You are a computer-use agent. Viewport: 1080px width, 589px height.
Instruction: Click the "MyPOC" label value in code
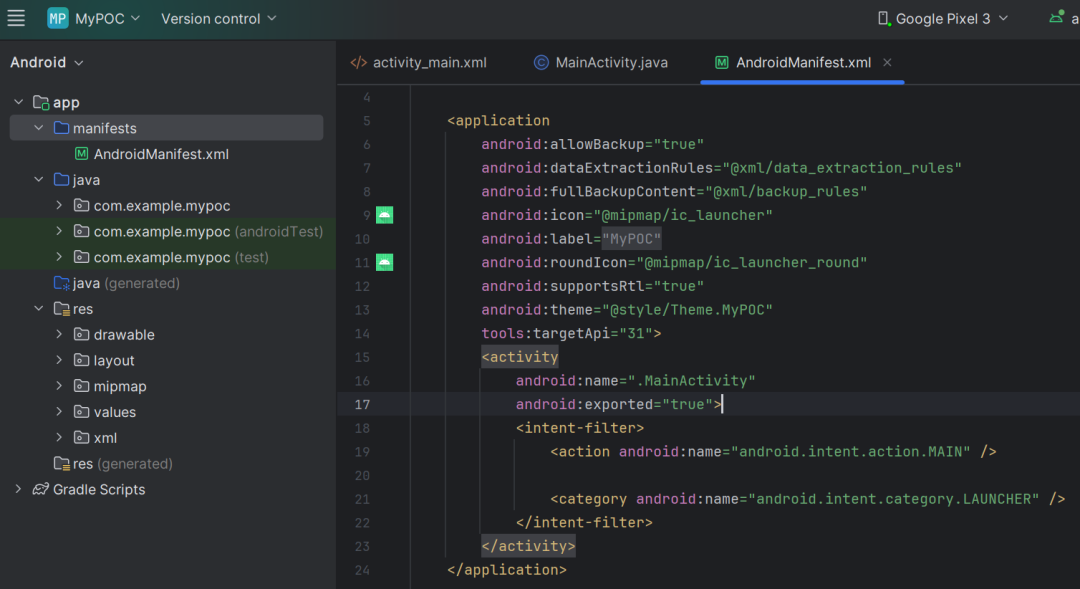click(632, 239)
